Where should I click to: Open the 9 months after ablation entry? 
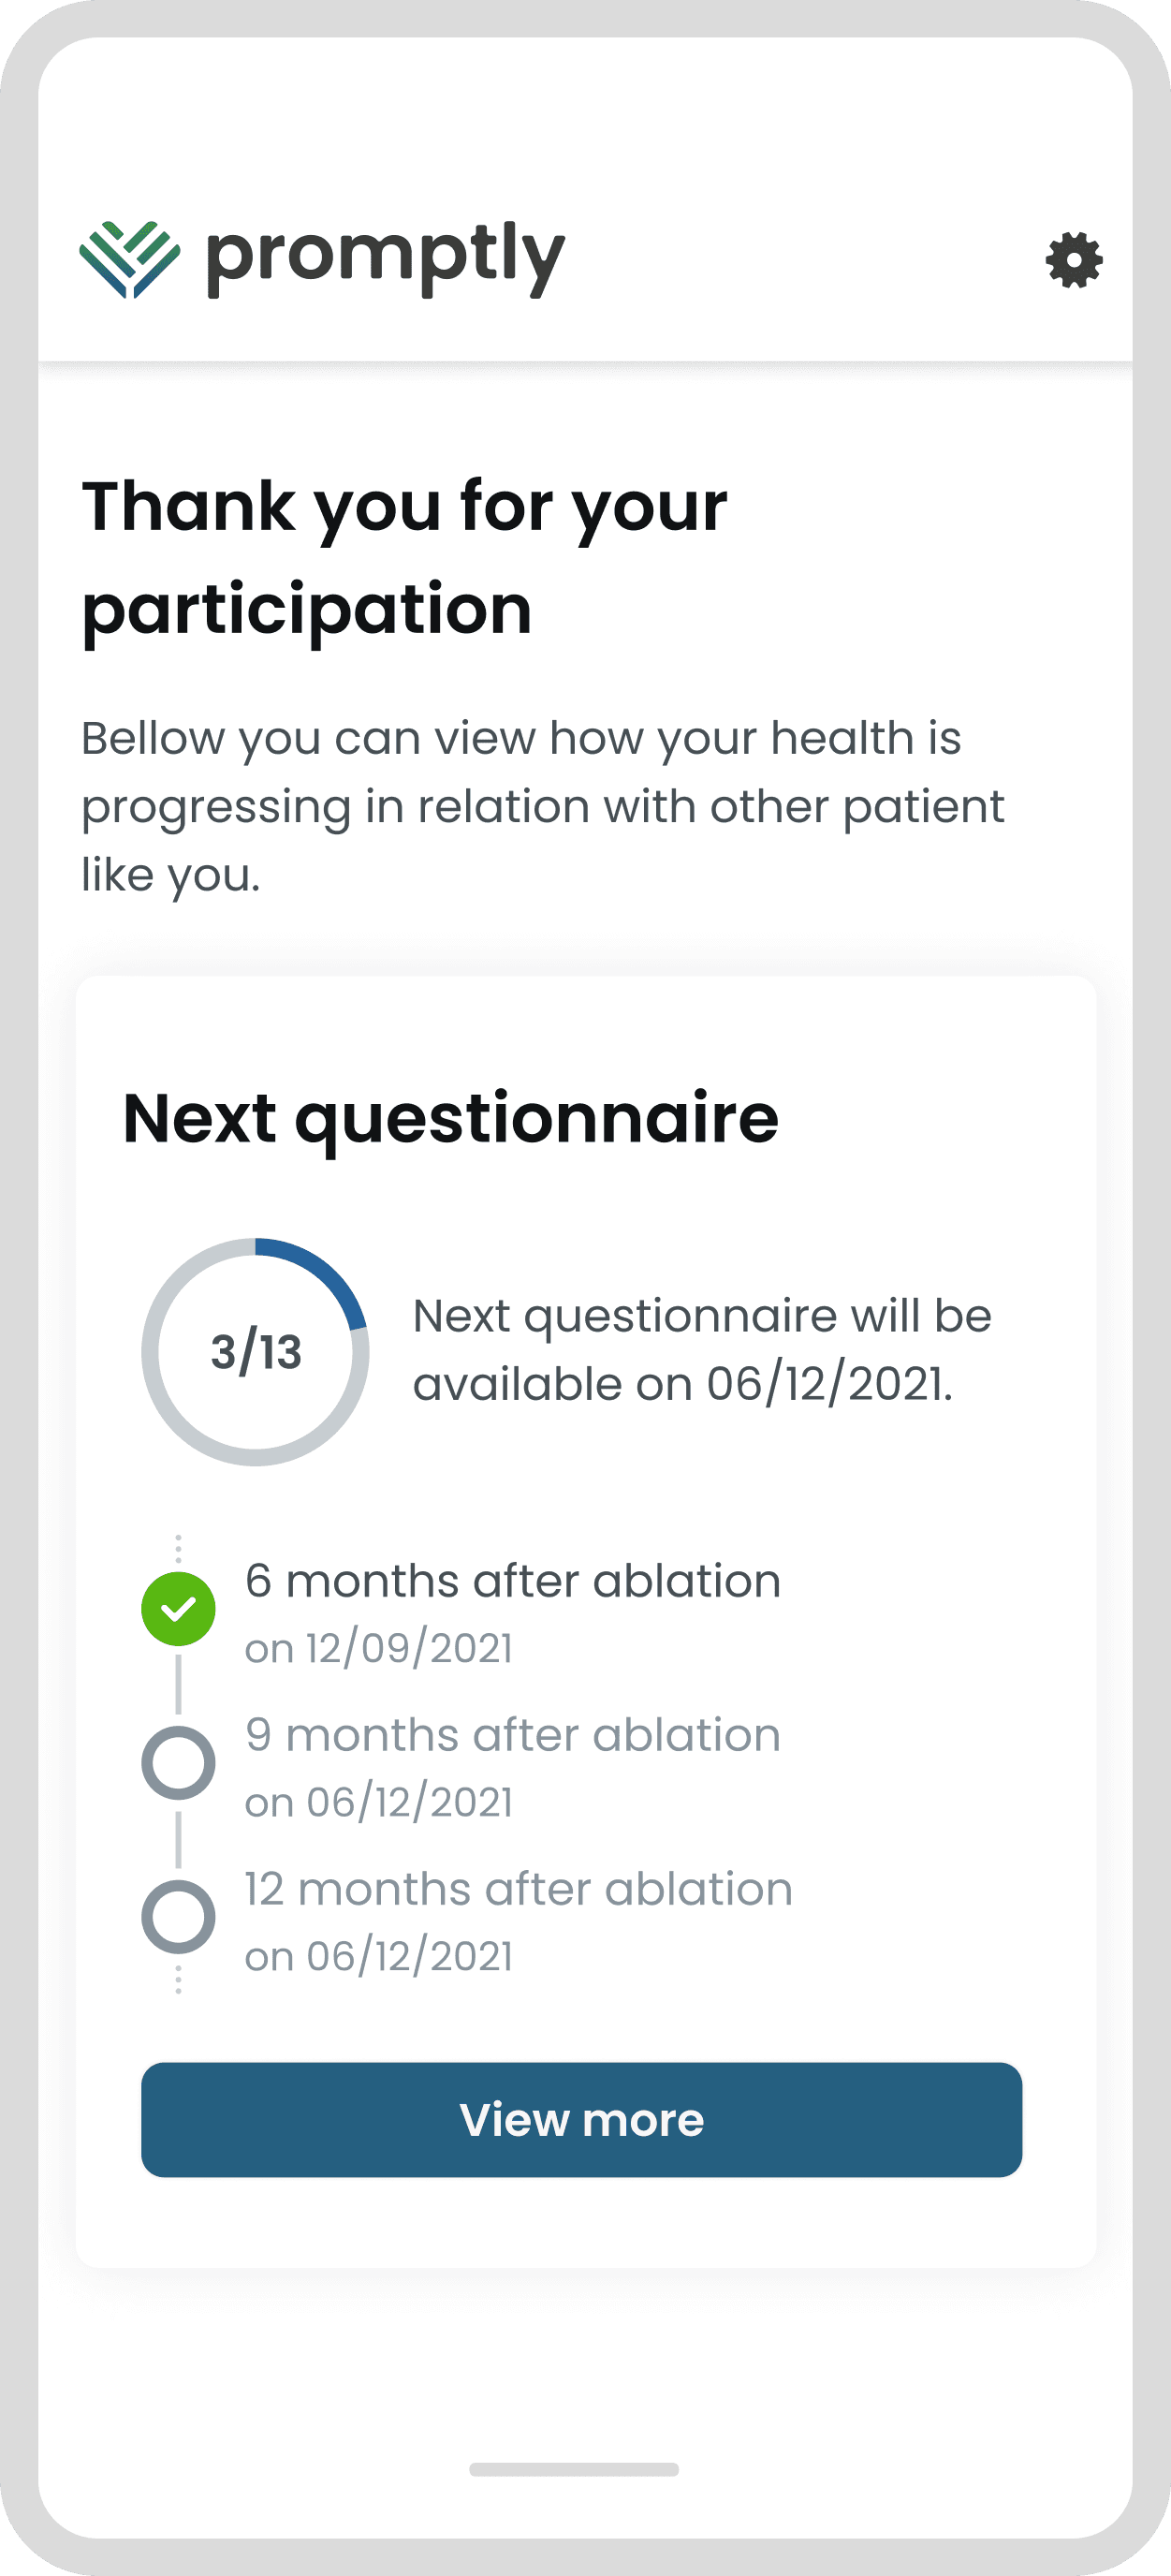[x=512, y=1736]
